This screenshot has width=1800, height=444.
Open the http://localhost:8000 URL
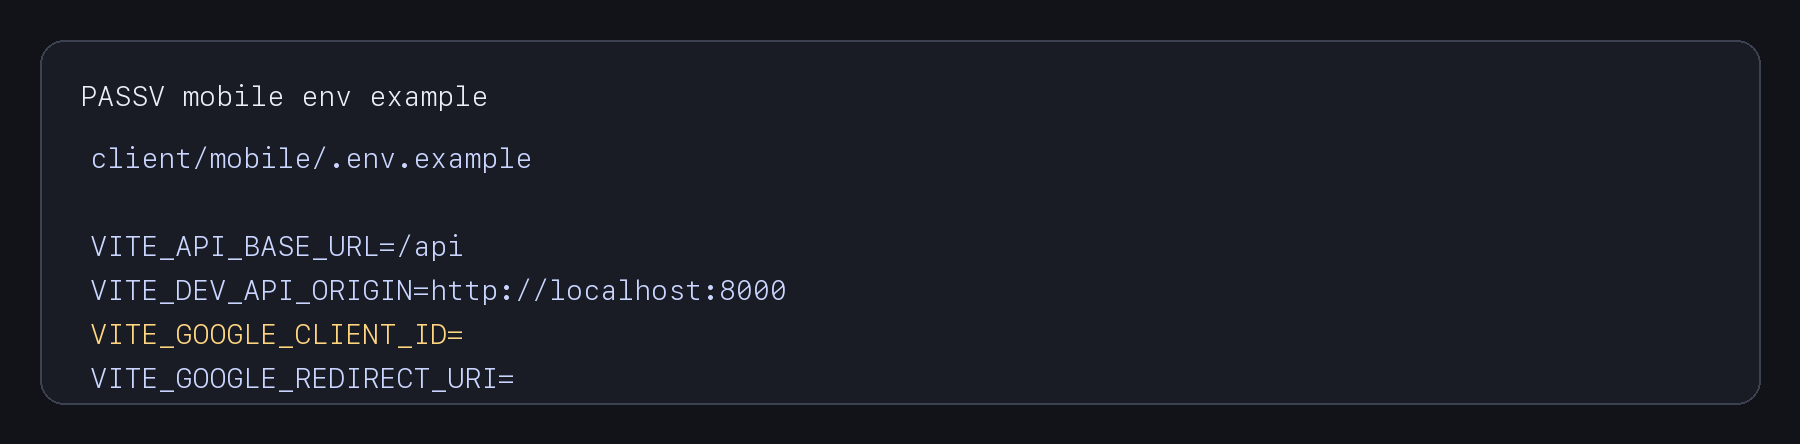pyautogui.click(x=608, y=291)
